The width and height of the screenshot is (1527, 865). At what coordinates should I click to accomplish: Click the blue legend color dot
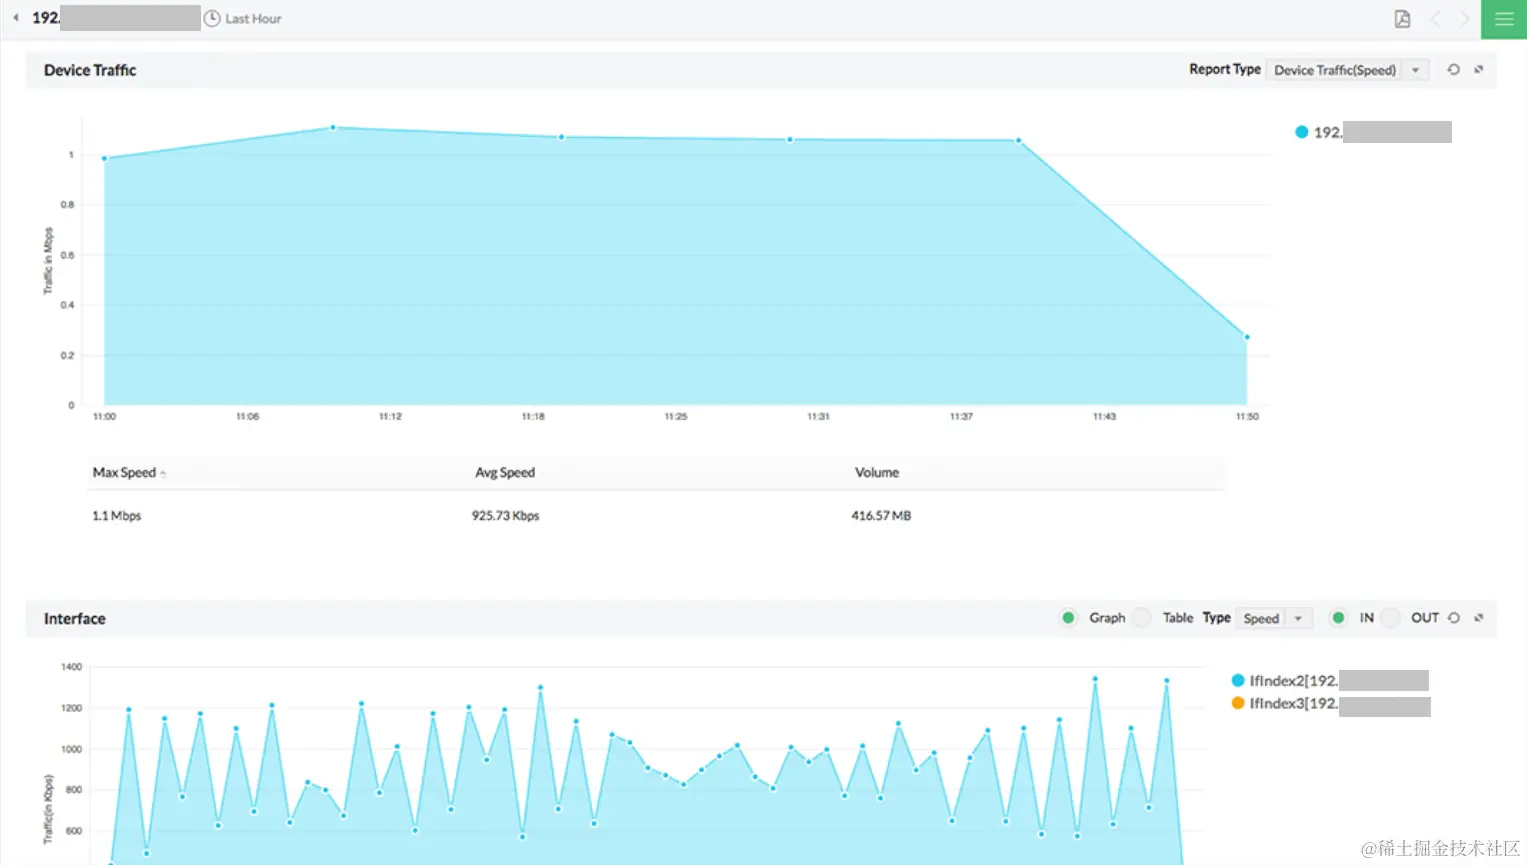[x=1301, y=131]
